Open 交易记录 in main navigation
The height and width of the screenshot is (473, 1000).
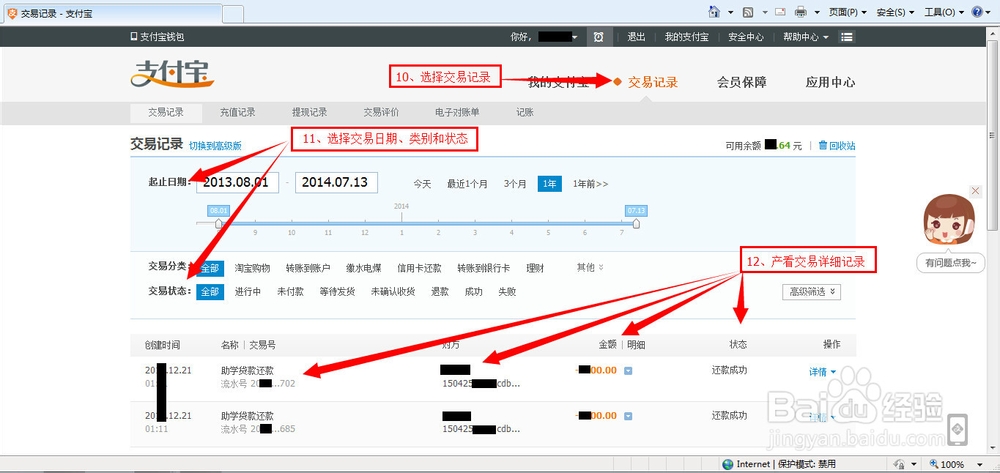[652, 82]
